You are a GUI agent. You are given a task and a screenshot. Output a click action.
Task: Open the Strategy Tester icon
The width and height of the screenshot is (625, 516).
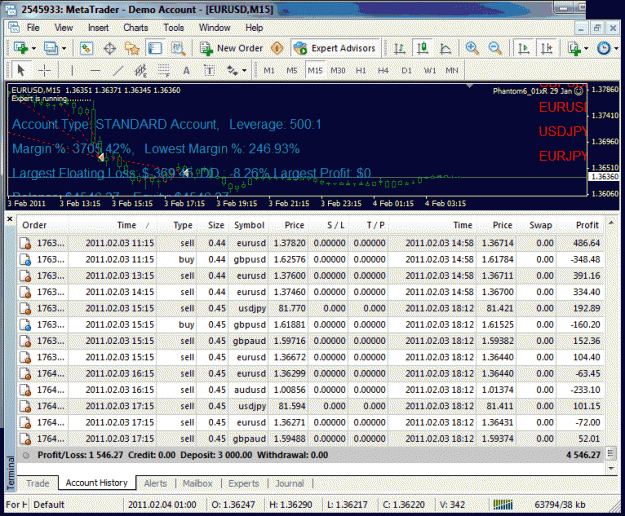coord(178,48)
